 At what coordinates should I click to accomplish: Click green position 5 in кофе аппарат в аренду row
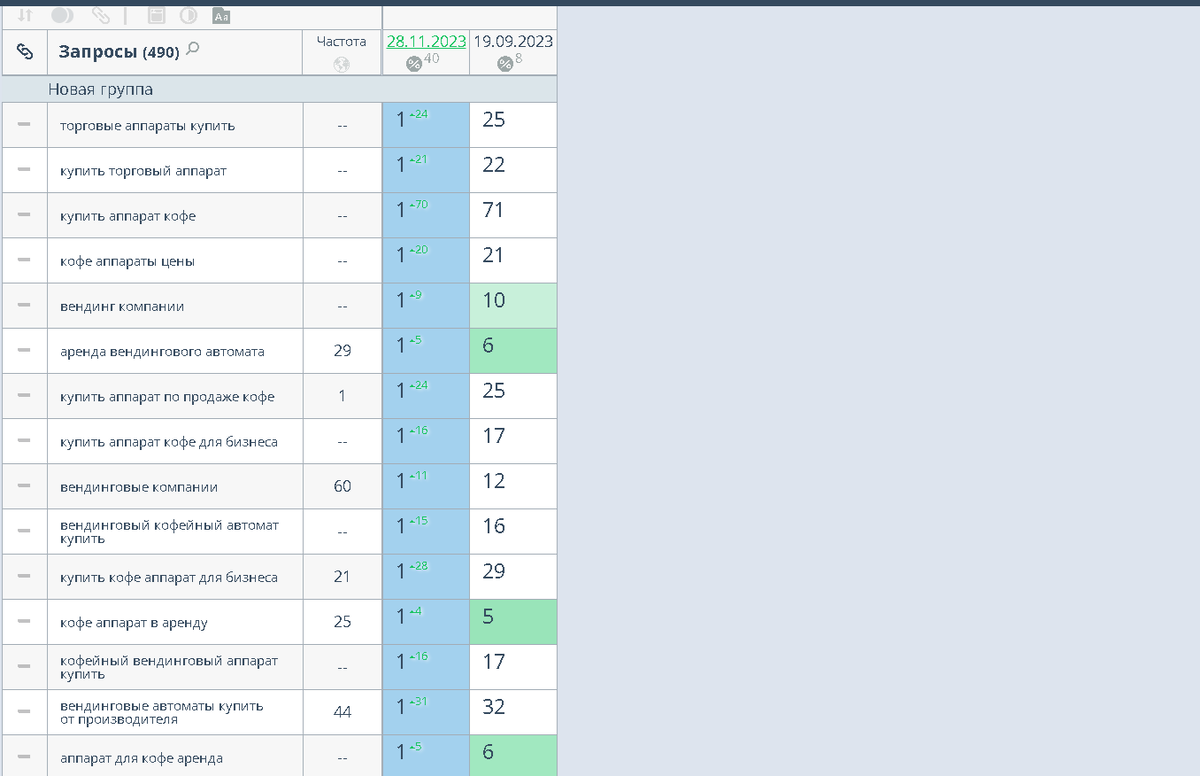click(513, 622)
